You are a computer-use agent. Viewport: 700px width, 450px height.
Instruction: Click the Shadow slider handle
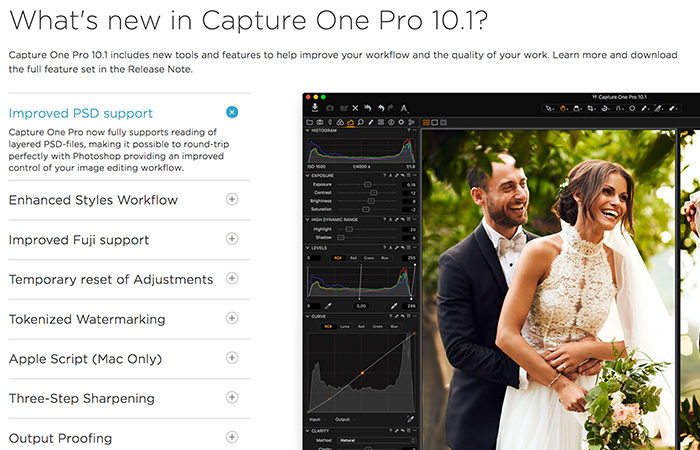pos(341,238)
